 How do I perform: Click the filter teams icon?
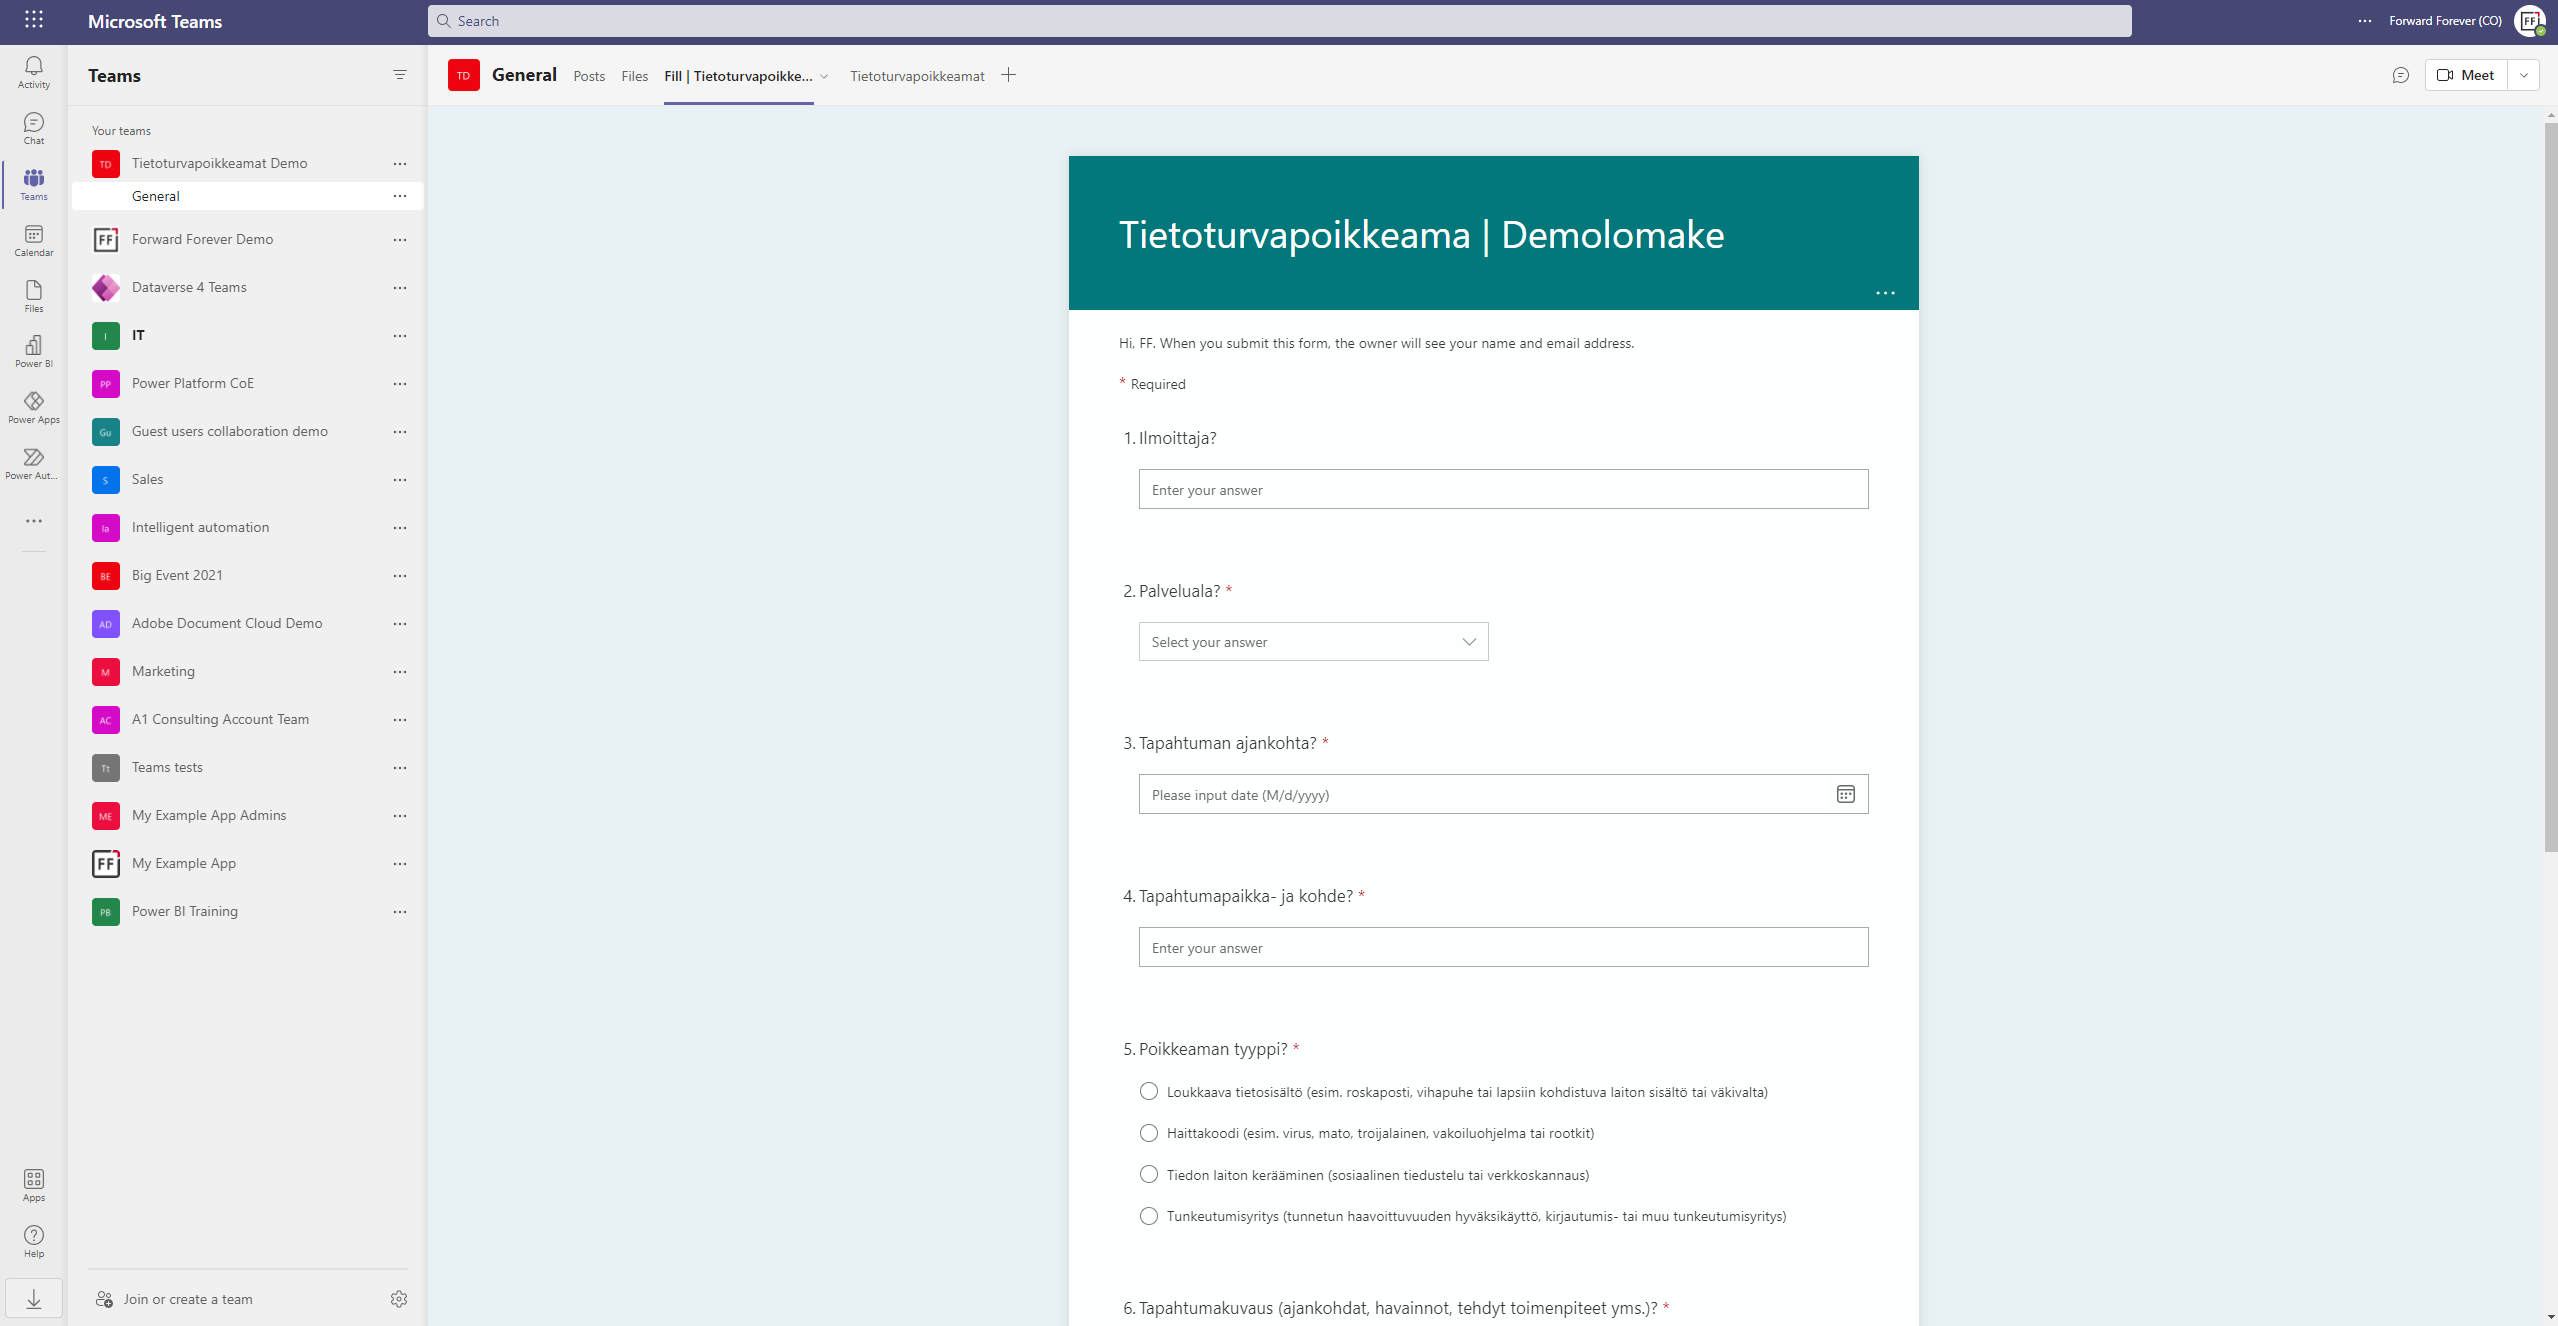pos(399,75)
